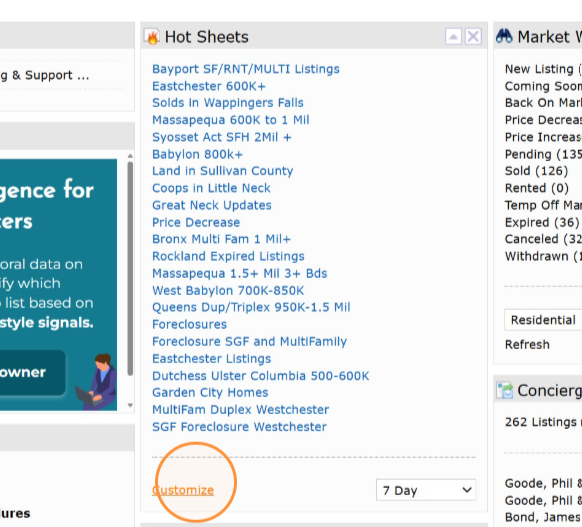Screen dimensions: 582x527
Task: Click the teal advertisement banner
Action: 58,285
